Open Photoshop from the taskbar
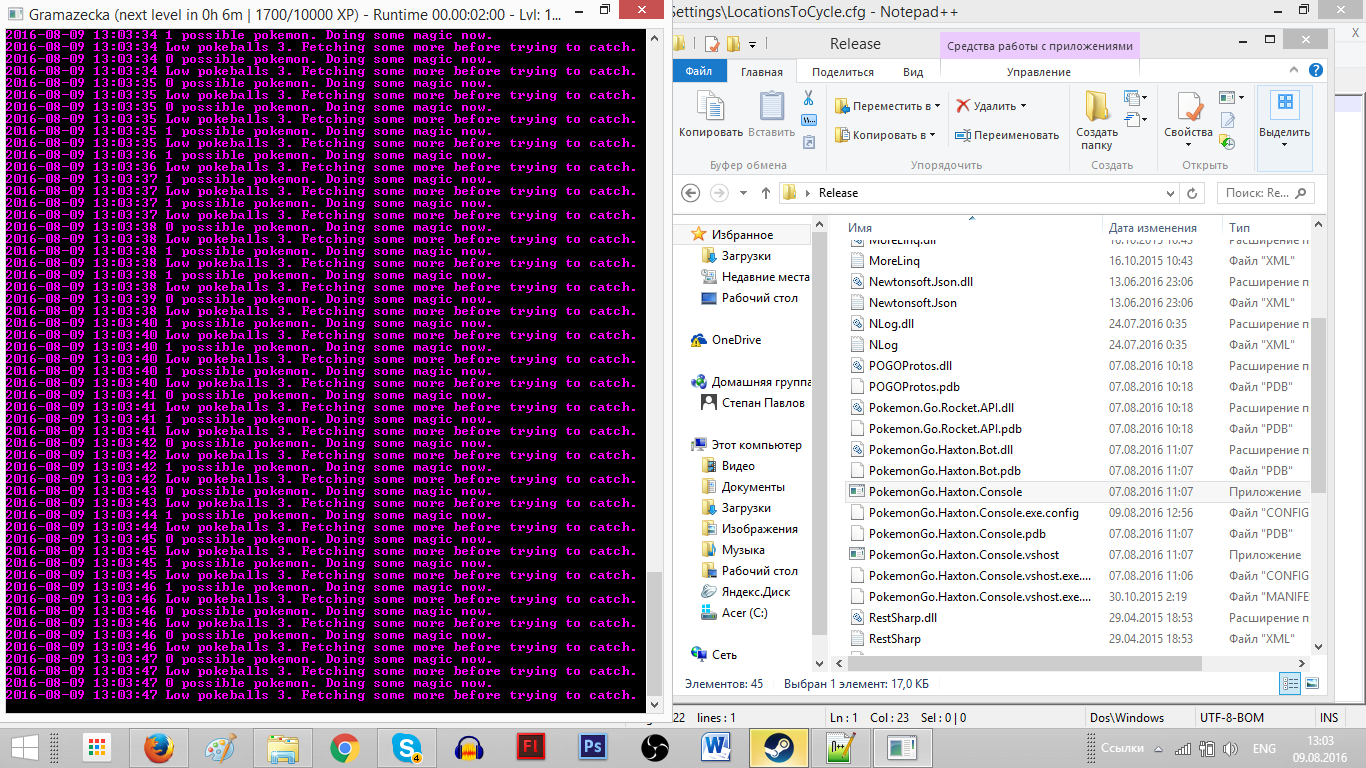 [593, 747]
